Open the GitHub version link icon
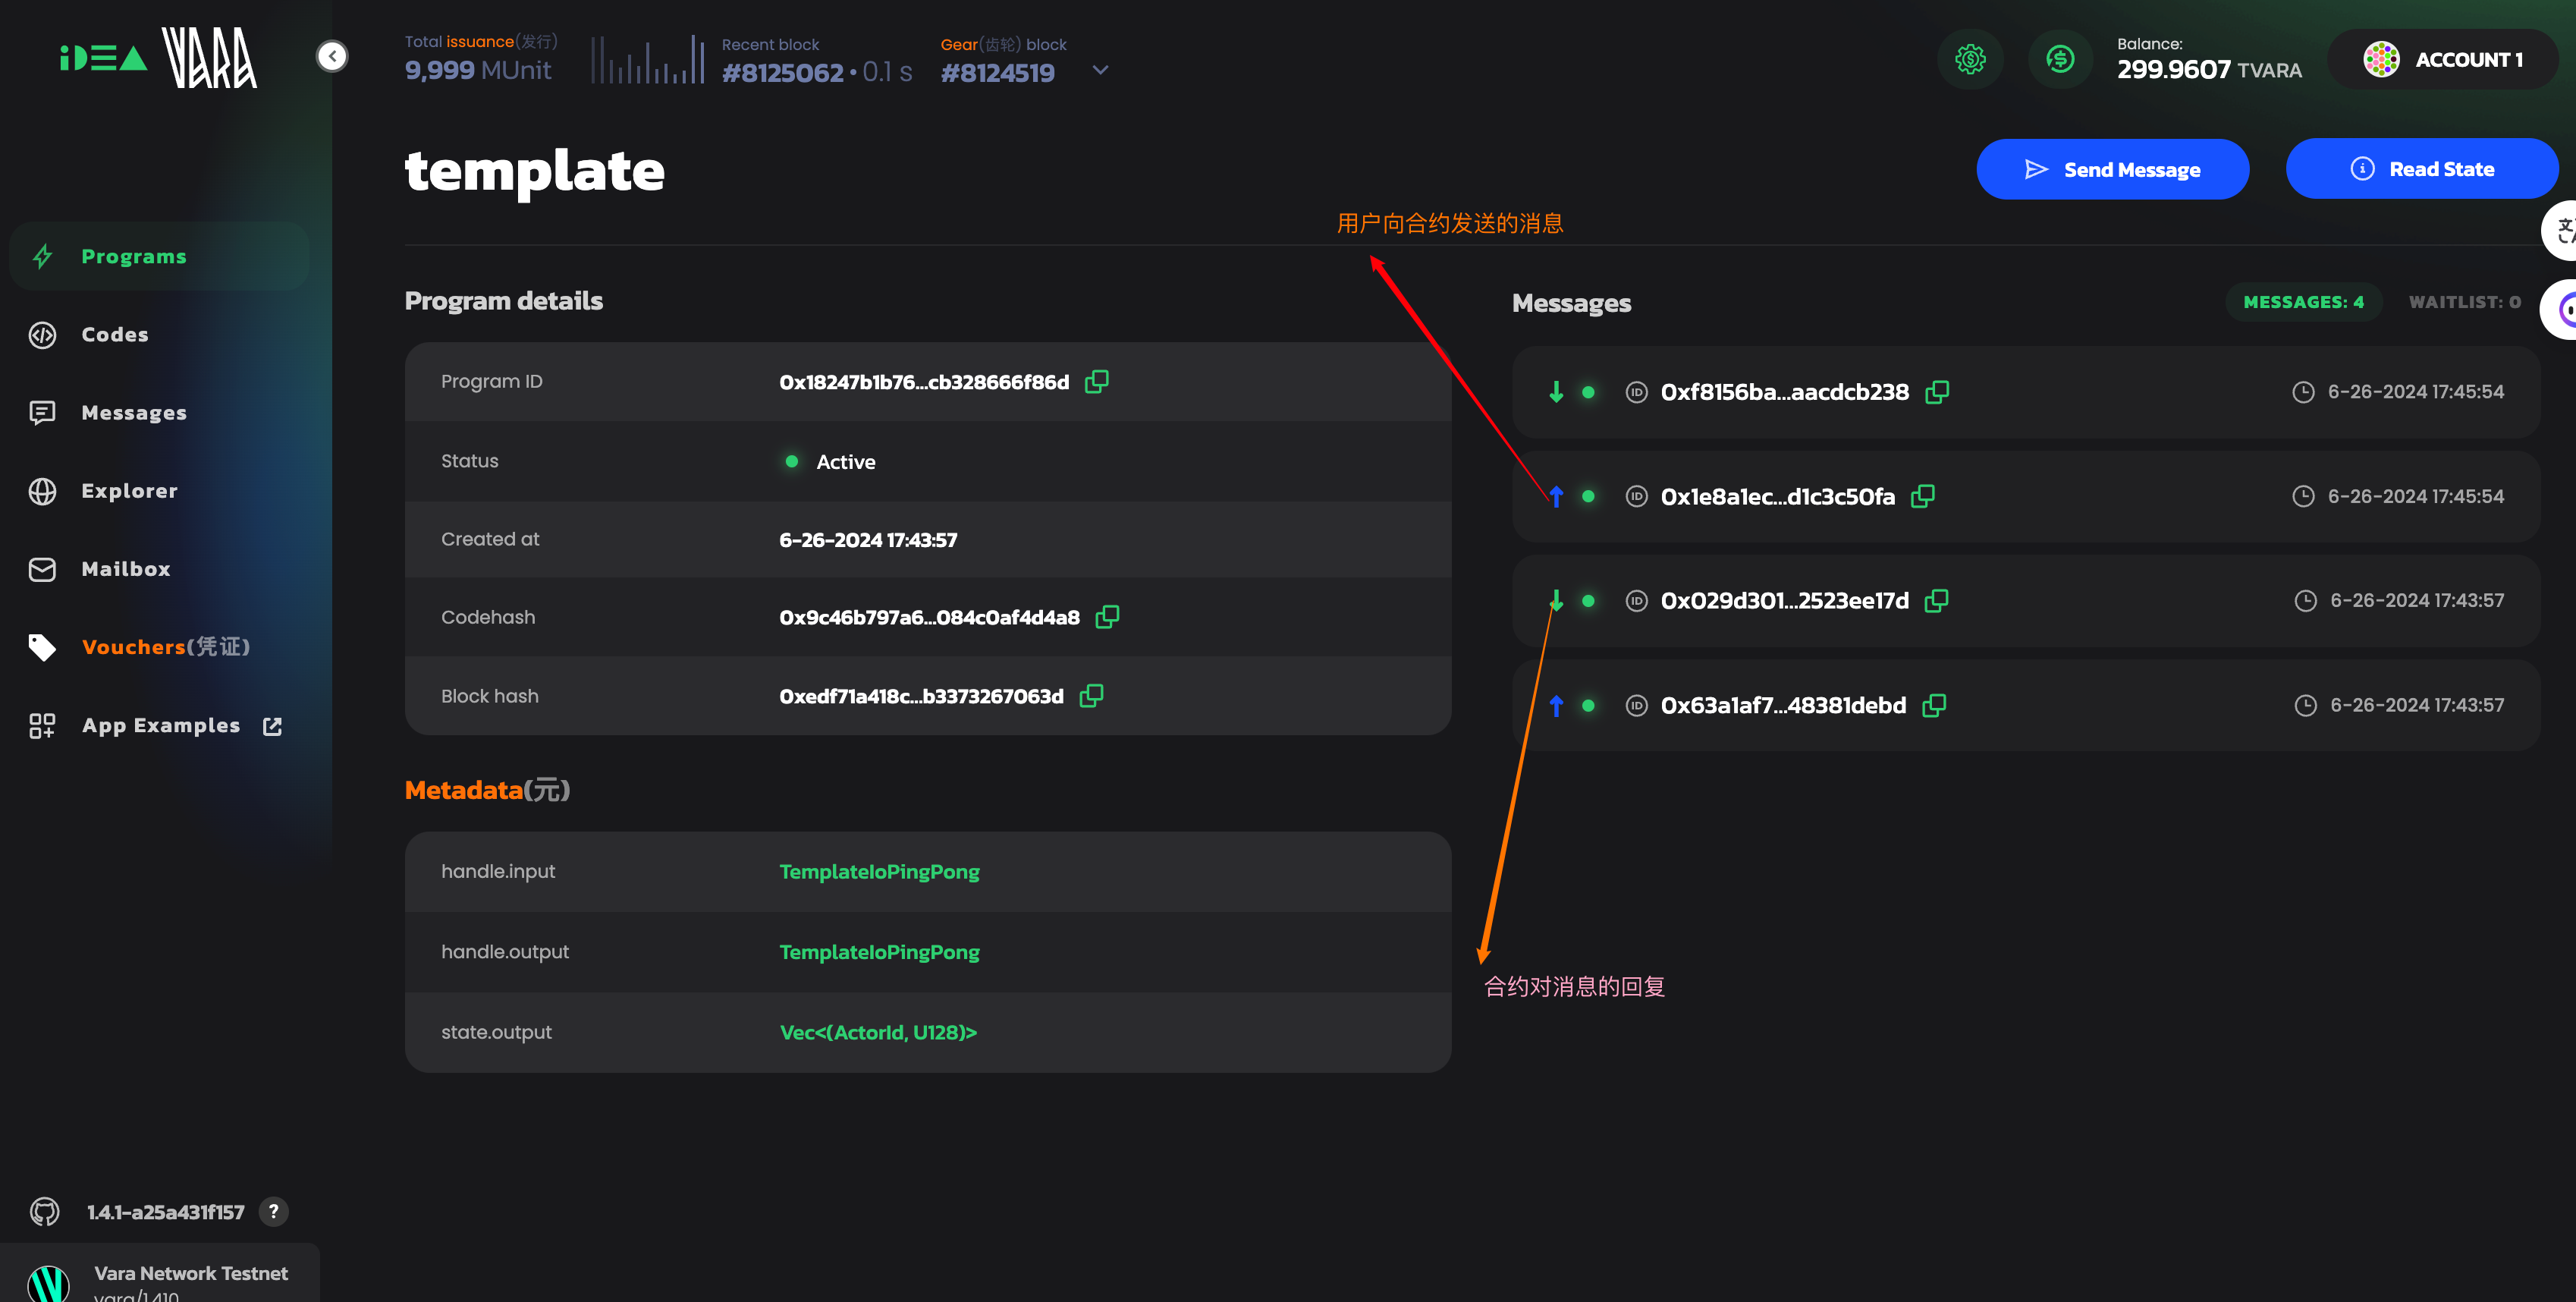The height and width of the screenshot is (1302, 2576). click(x=44, y=1212)
